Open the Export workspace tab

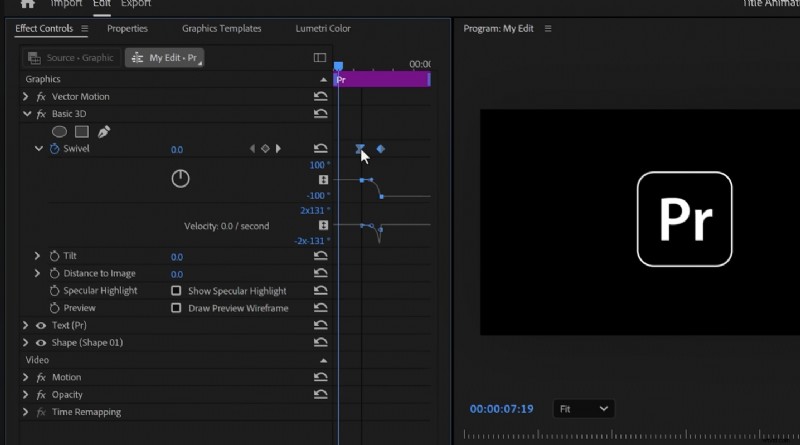[x=136, y=4]
